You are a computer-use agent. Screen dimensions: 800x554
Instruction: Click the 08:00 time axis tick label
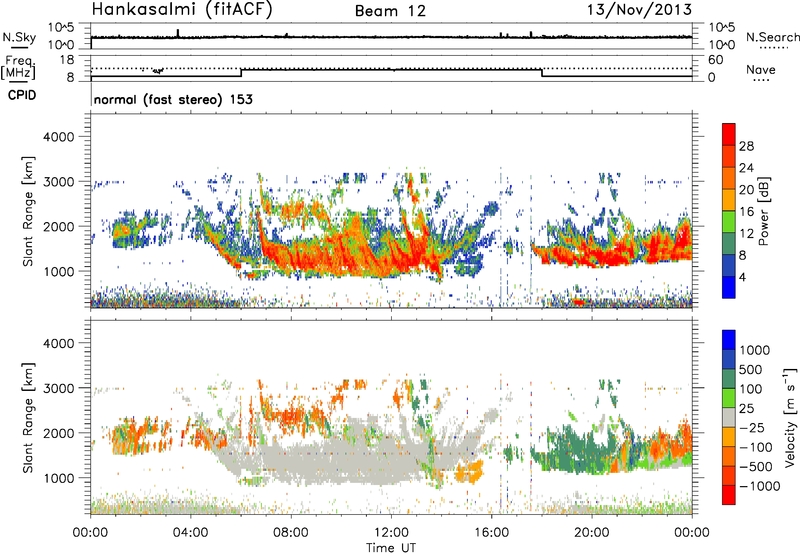[x=291, y=533]
